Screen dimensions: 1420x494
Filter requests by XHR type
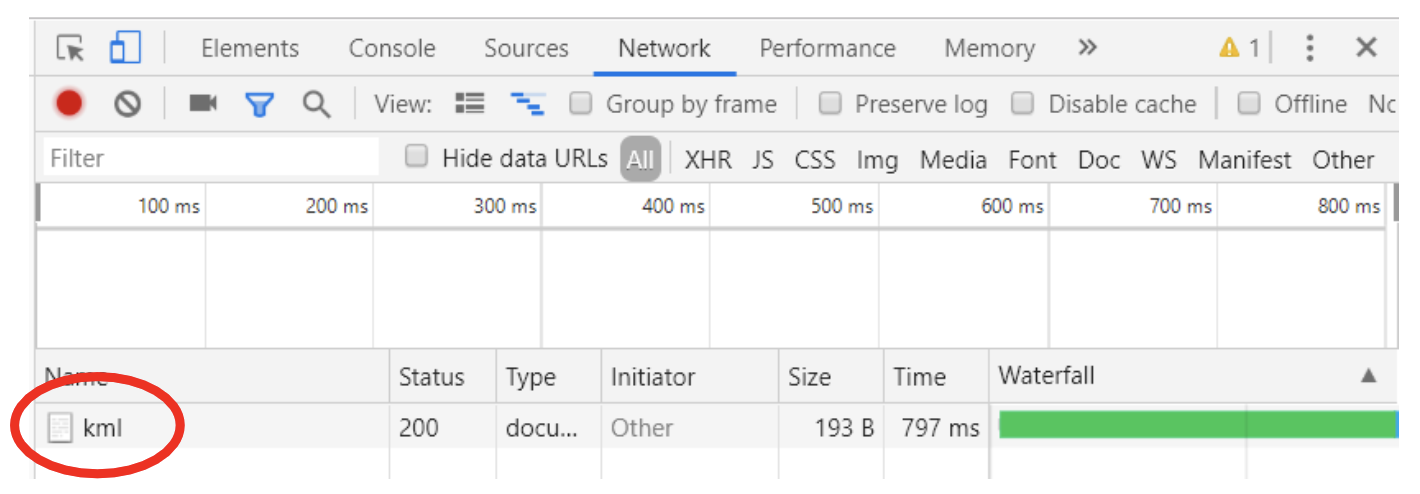point(708,160)
